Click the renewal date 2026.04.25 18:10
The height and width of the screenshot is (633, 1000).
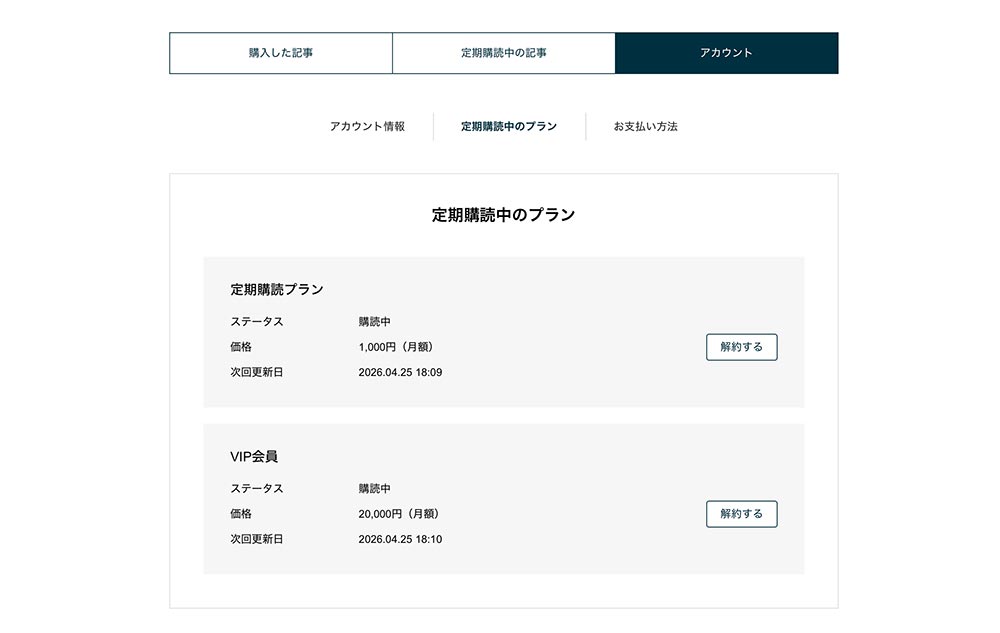click(x=400, y=539)
